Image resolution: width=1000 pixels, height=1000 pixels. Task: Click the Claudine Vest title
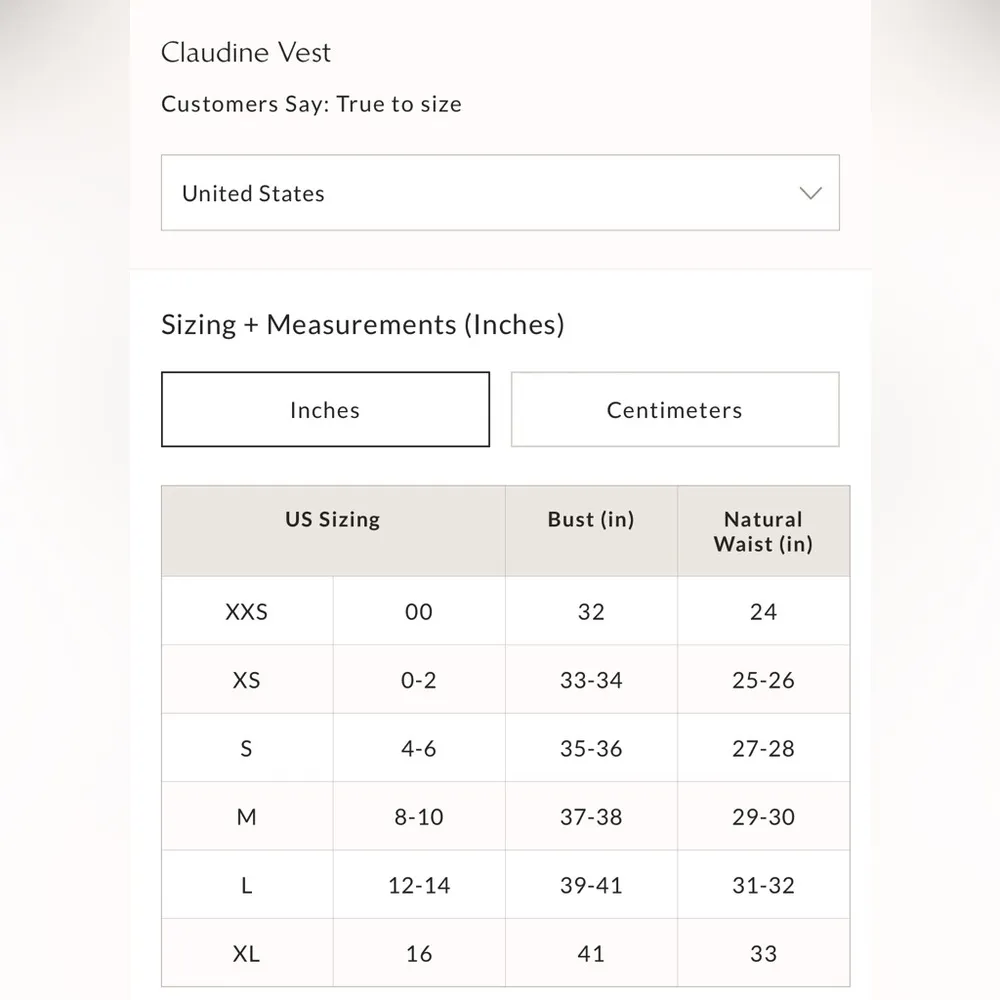246,53
